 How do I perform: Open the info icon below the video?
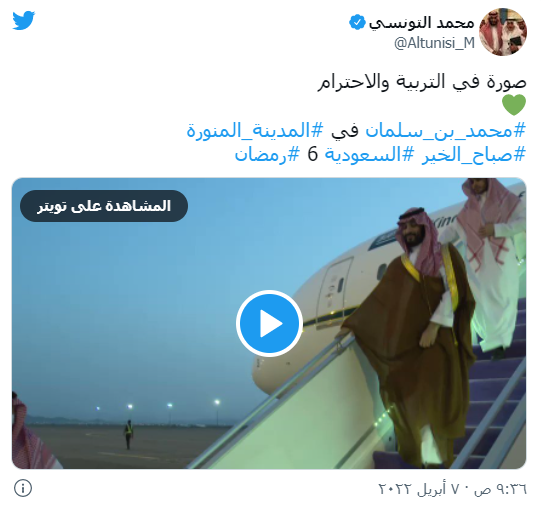click(23, 488)
